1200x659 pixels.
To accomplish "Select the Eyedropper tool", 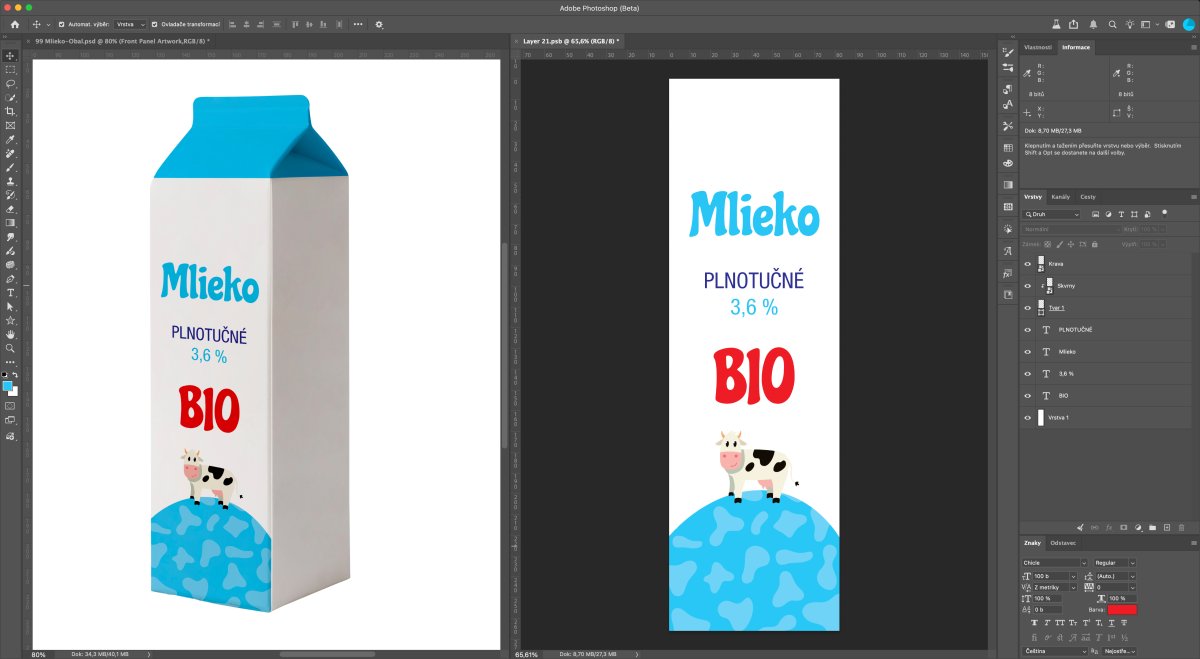I will pos(10,140).
